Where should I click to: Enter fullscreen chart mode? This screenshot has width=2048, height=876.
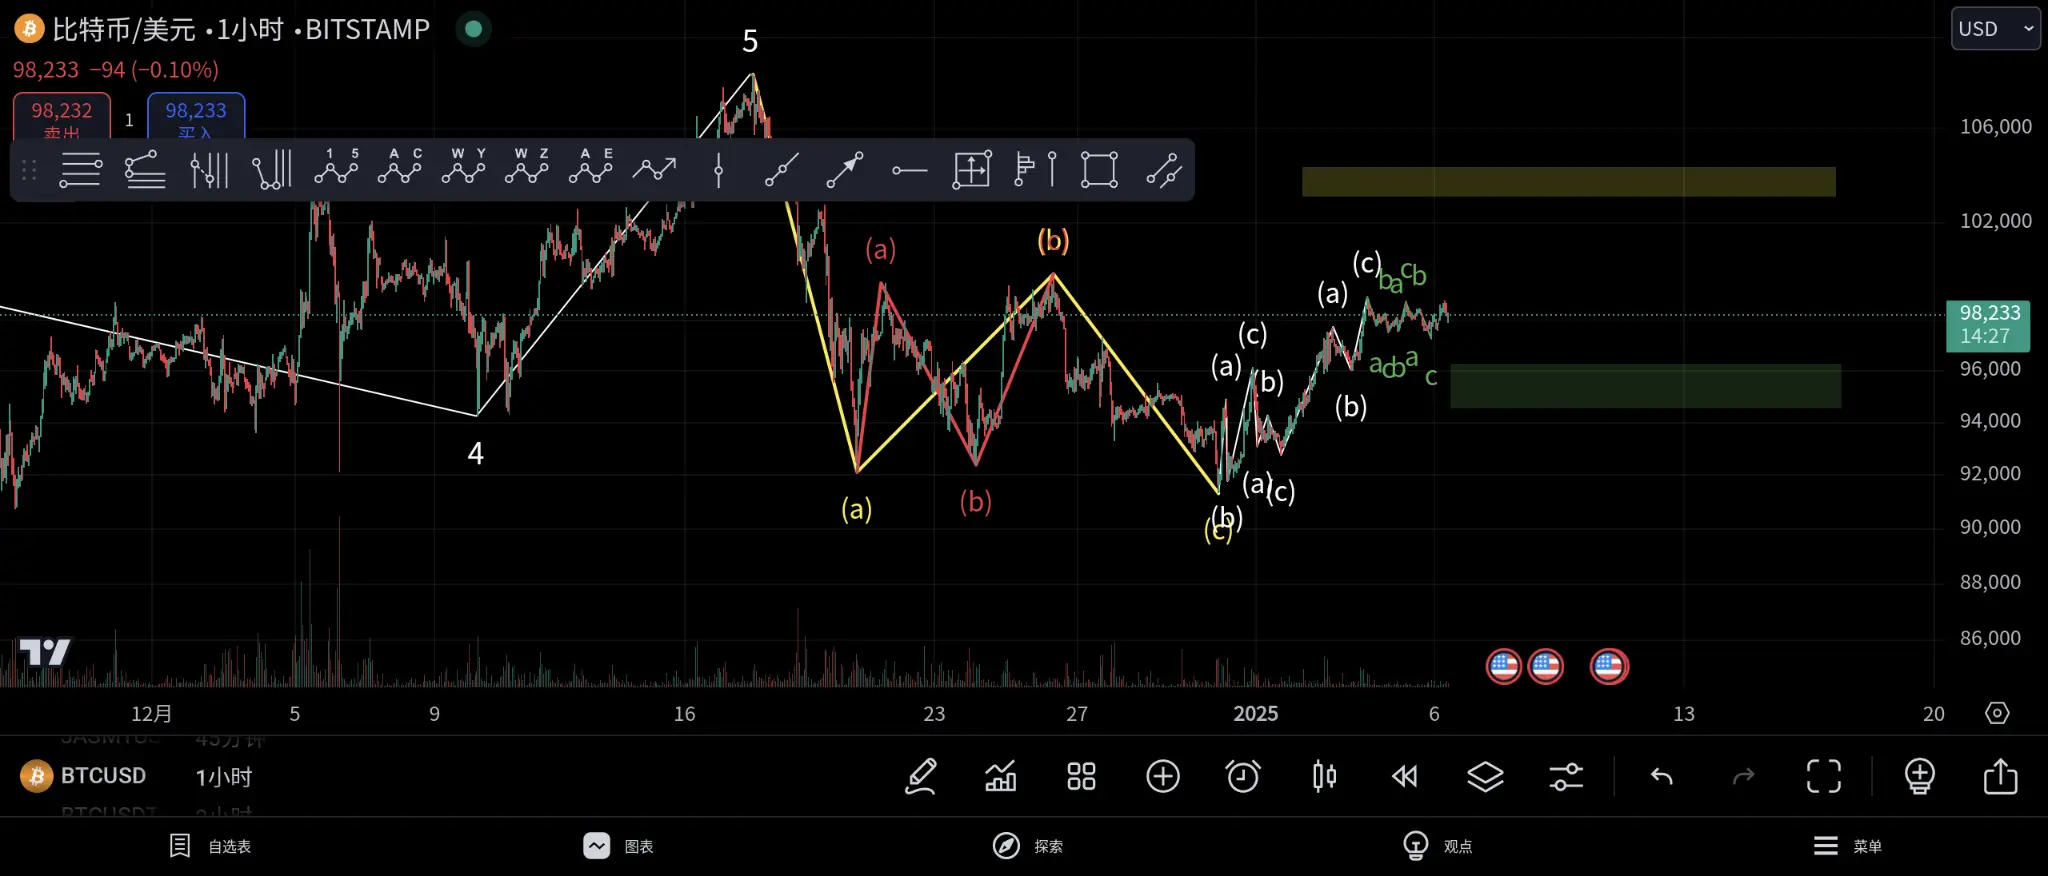tap(1824, 776)
